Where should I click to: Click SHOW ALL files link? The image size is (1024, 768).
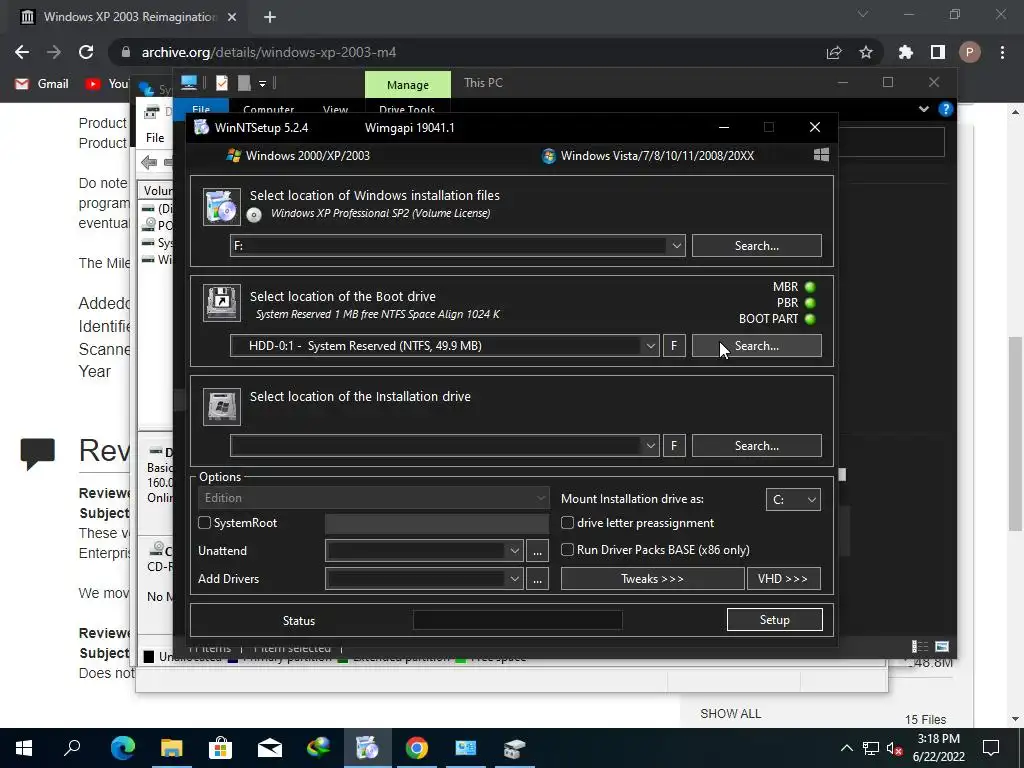730,713
